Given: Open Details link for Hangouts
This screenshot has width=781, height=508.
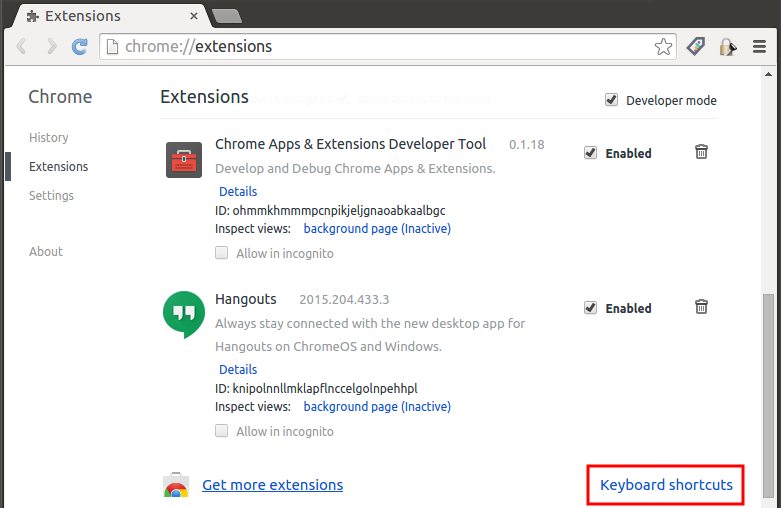Looking at the screenshot, I should (238, 369).
